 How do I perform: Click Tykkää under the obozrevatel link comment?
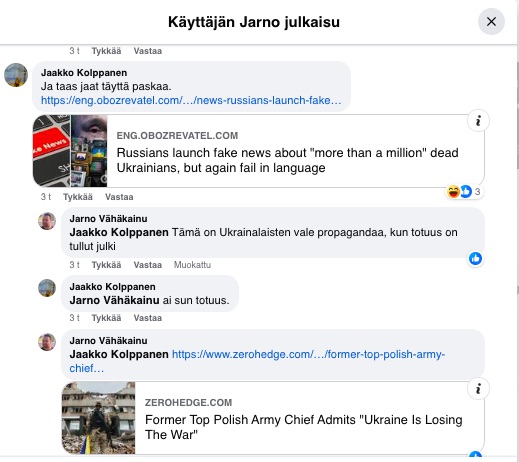(78, 197)
